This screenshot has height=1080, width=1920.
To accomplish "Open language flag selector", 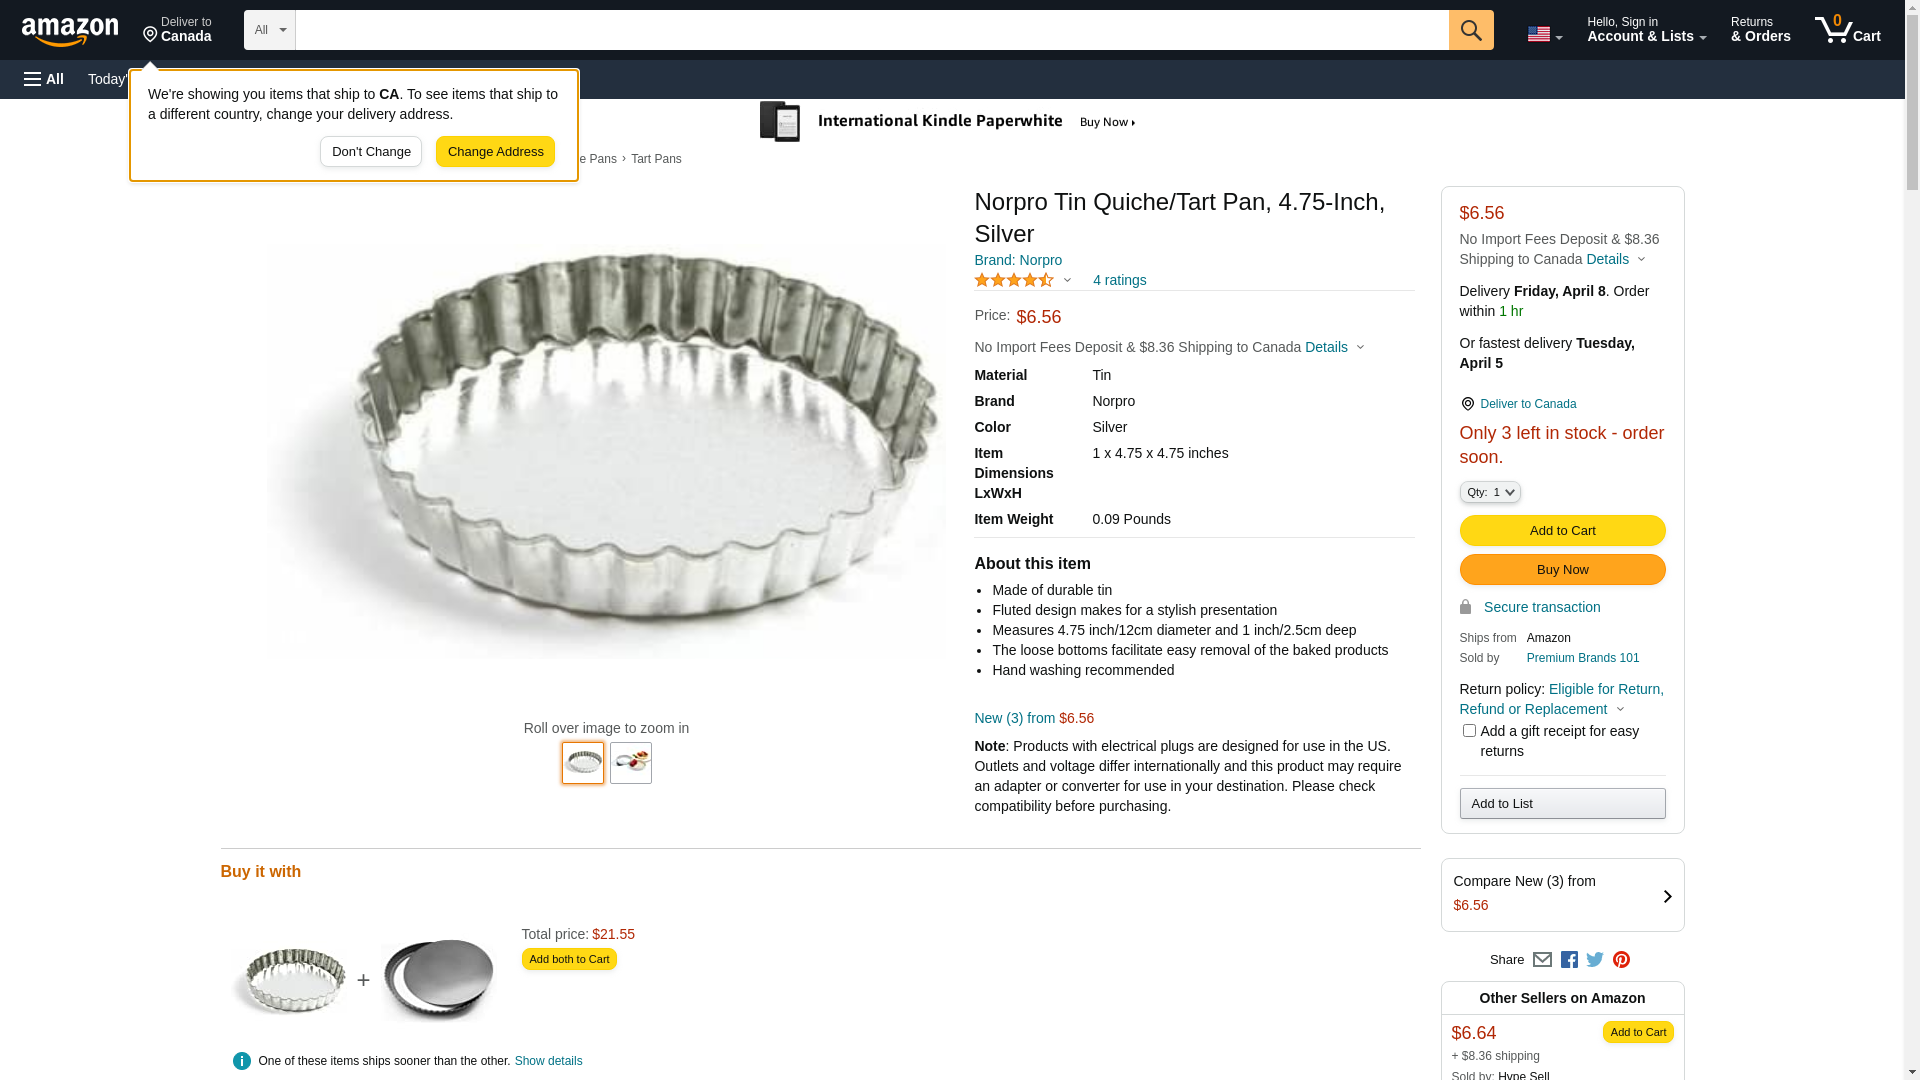I will pyautogui.click(x=1544, y=34).
